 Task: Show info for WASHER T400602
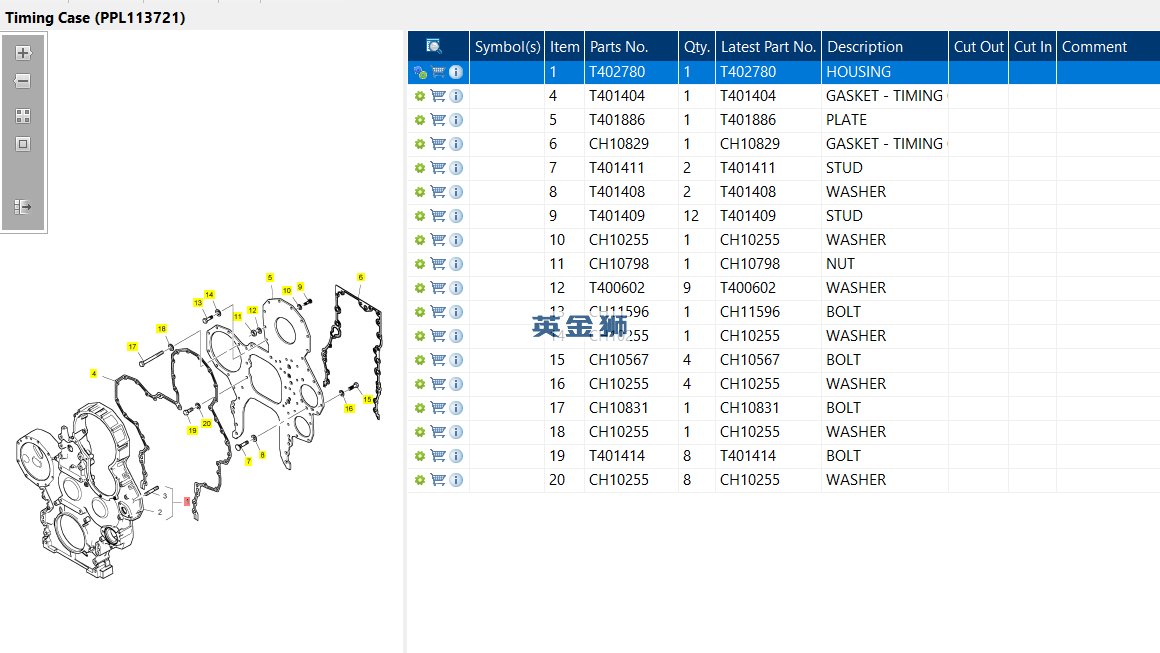[456, 288]
